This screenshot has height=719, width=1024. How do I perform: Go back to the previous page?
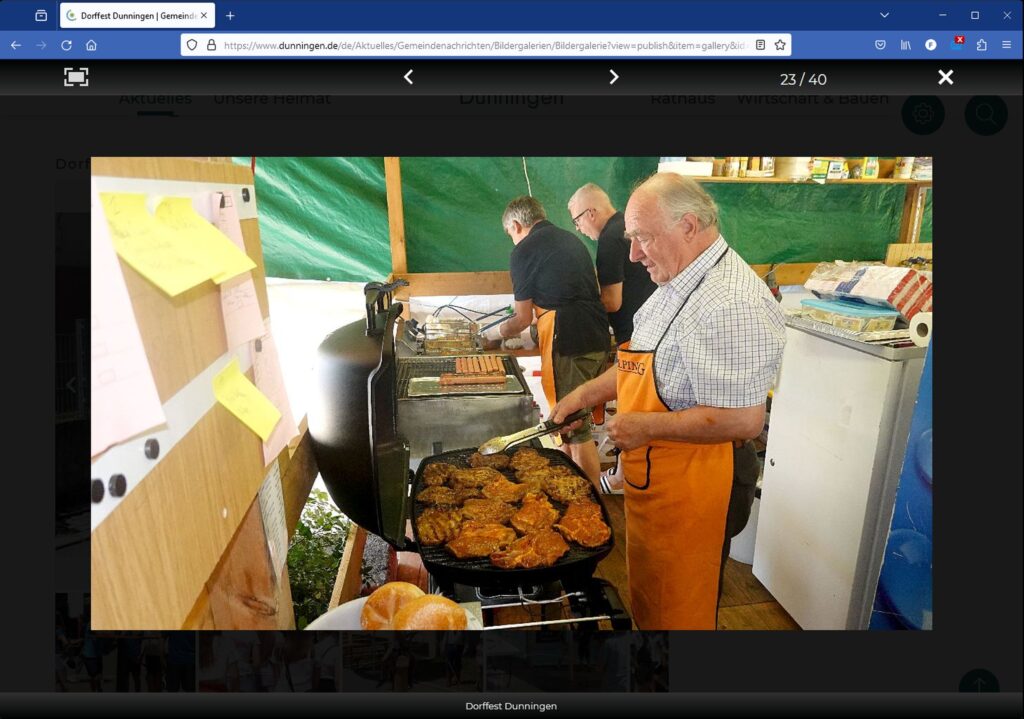click(15, 45)
